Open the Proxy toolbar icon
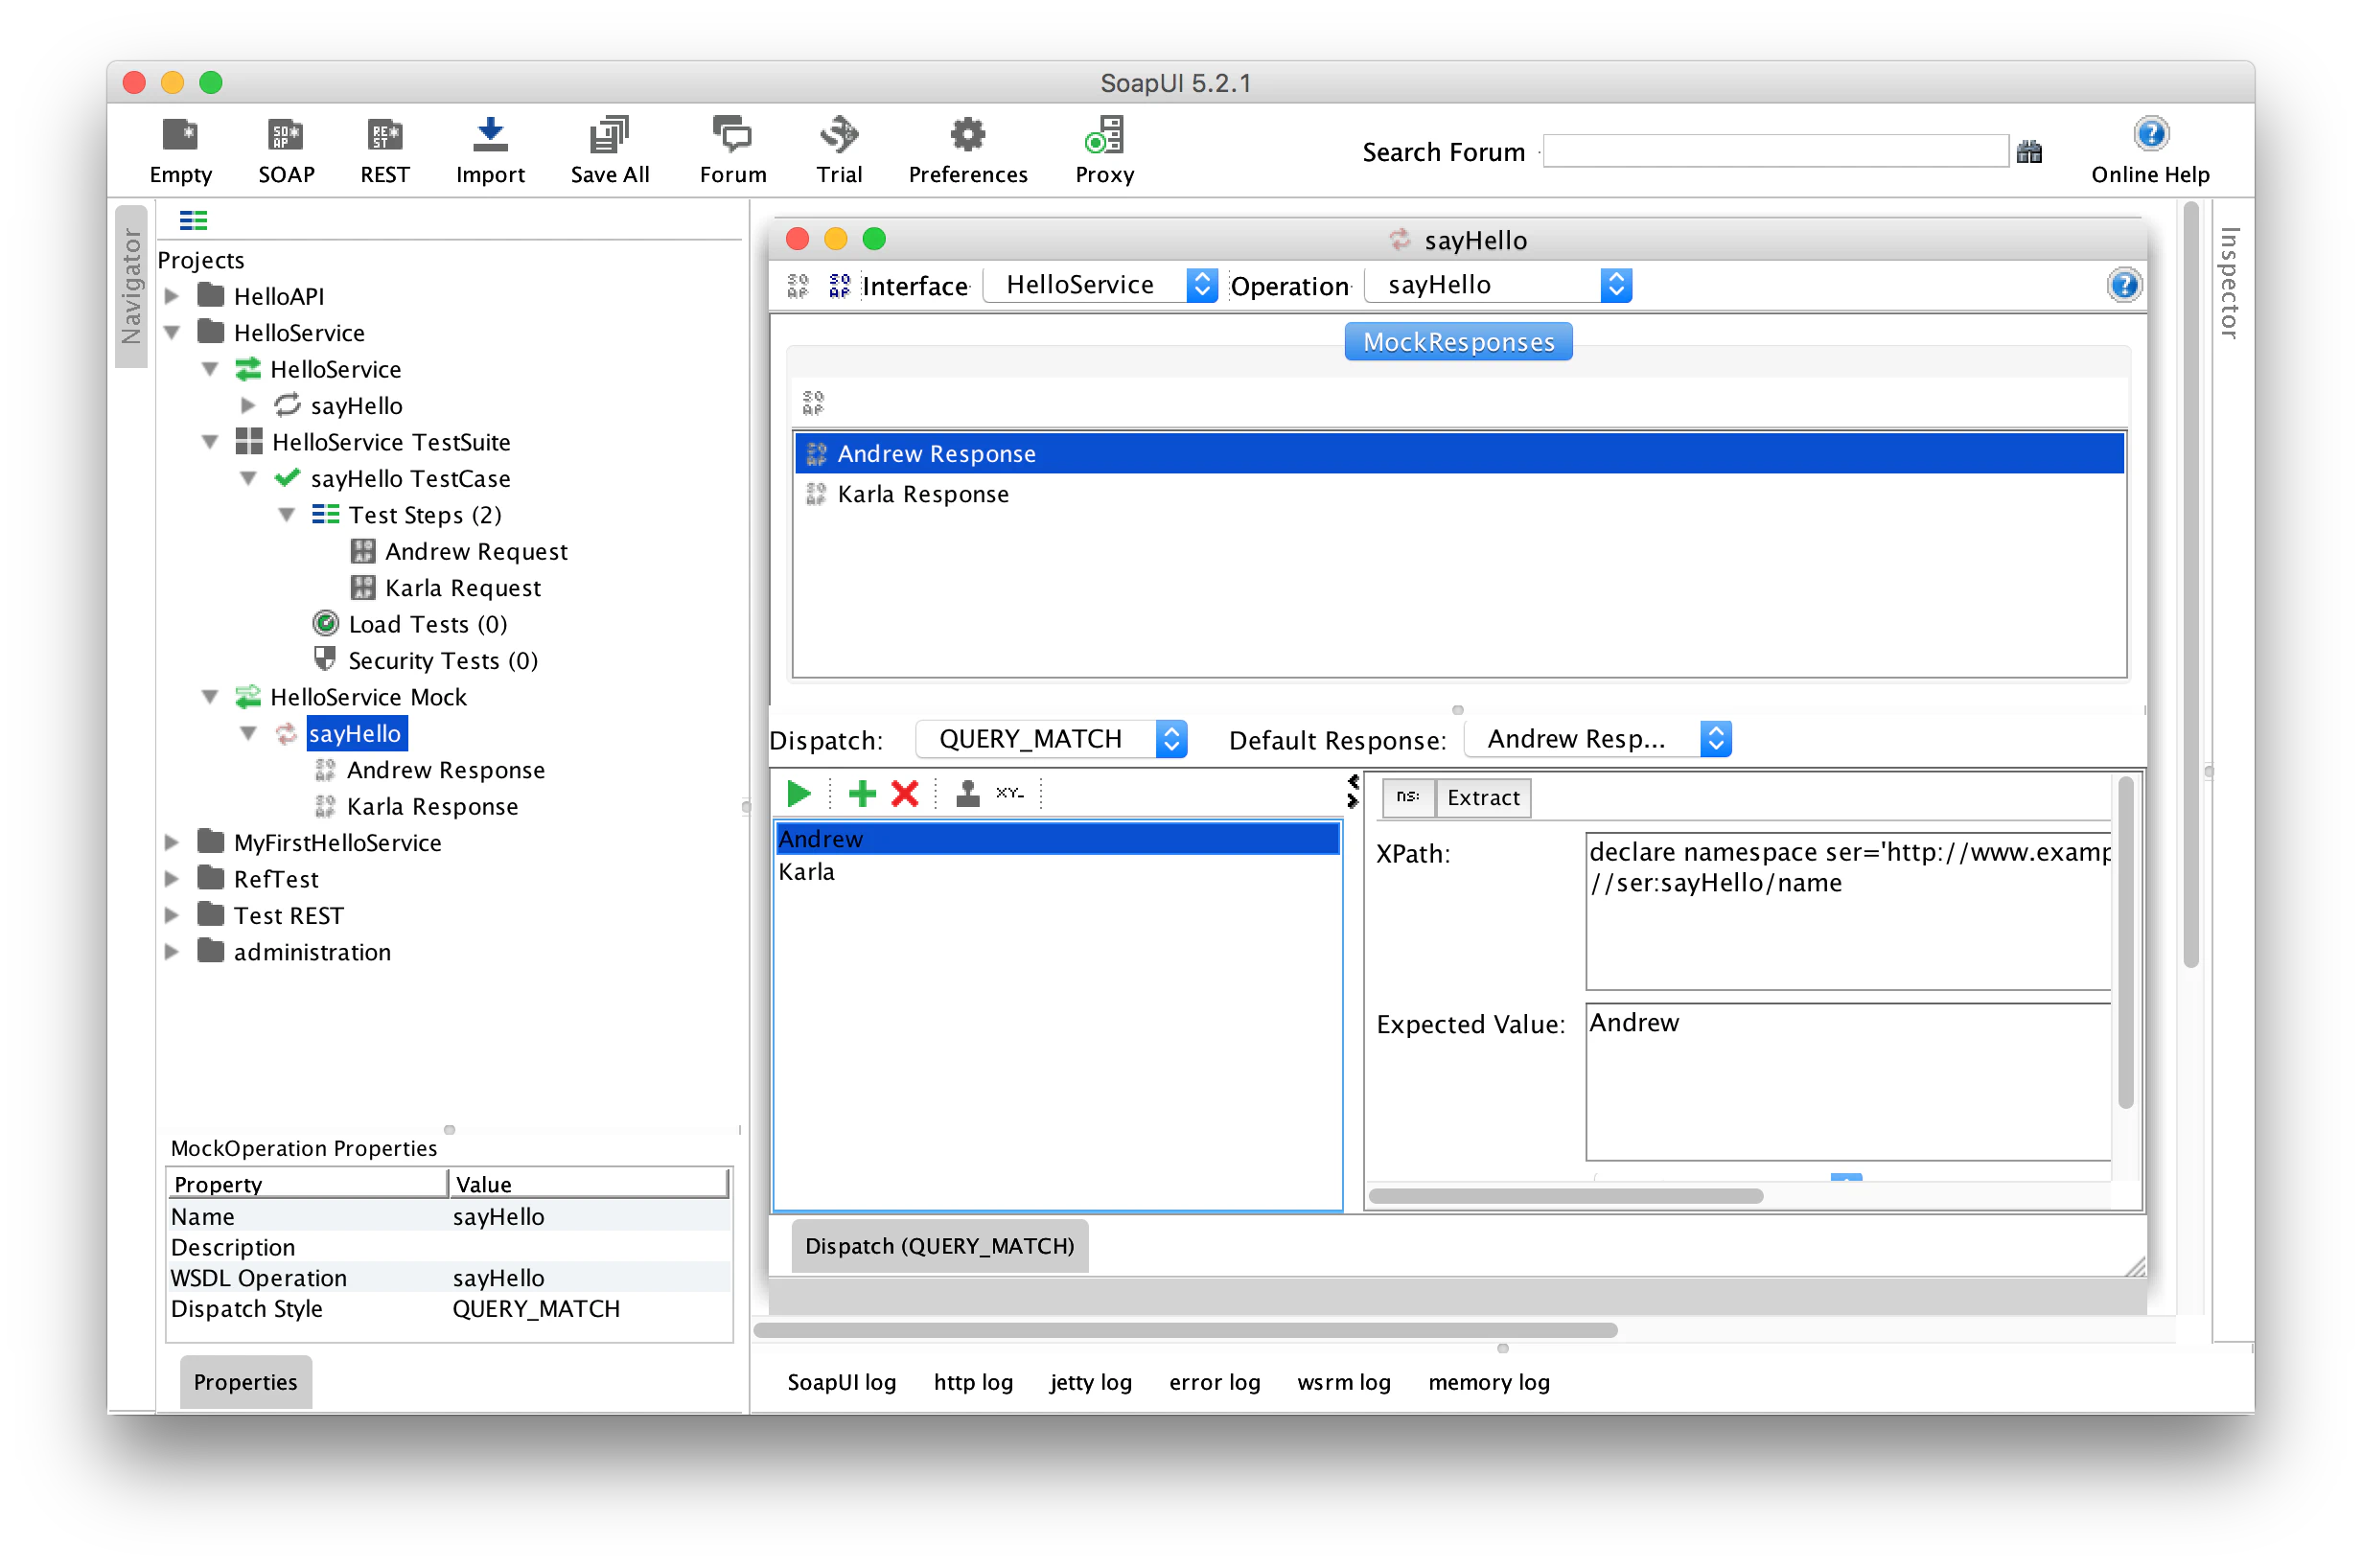This screenshot has height=1568, width=2362. click(x=1104, y=136)
